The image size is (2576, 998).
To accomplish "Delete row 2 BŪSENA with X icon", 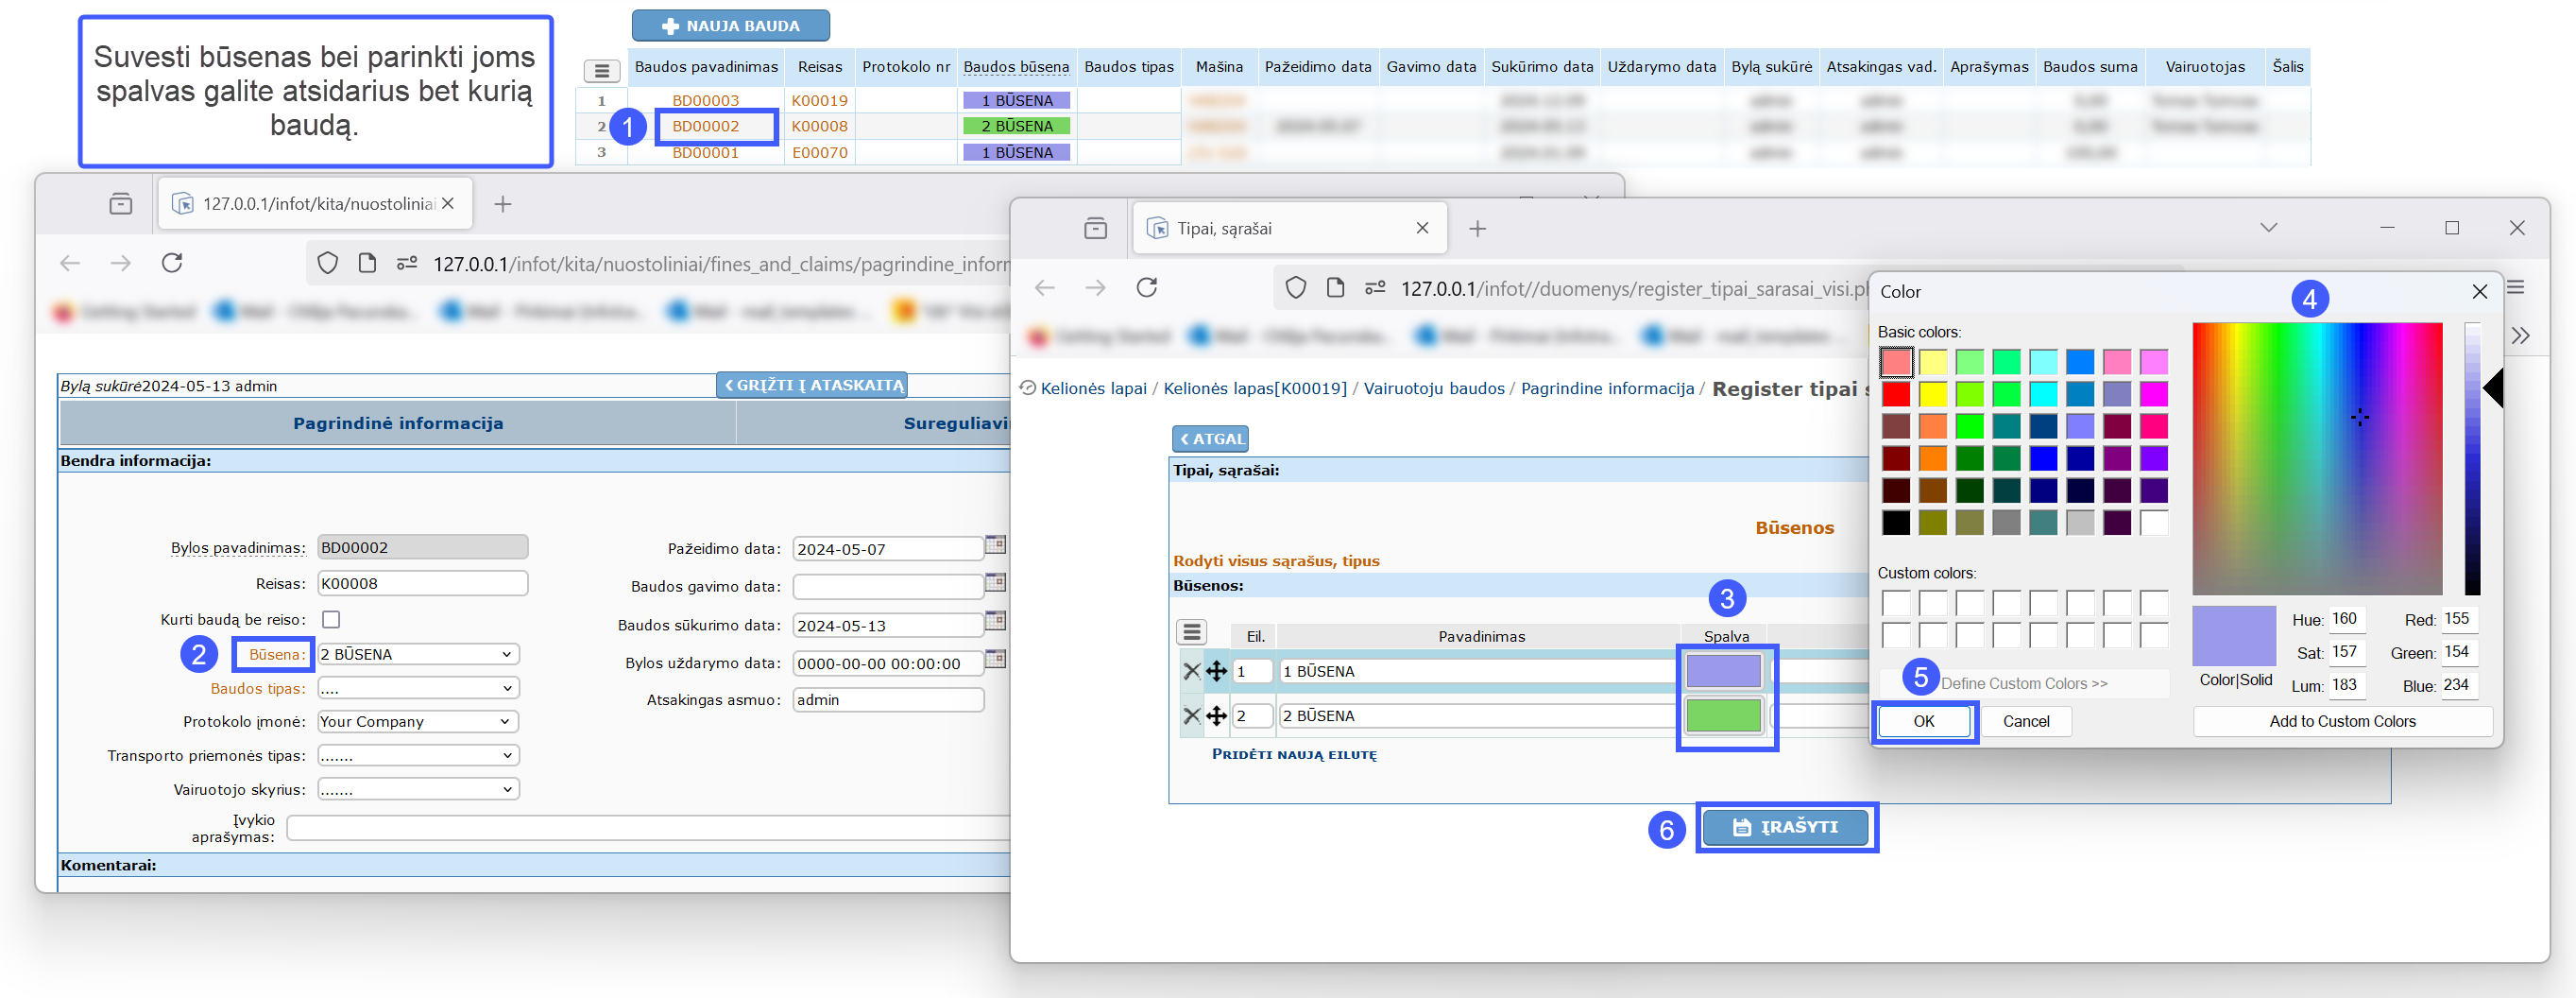I will (x=1191, y=715).
